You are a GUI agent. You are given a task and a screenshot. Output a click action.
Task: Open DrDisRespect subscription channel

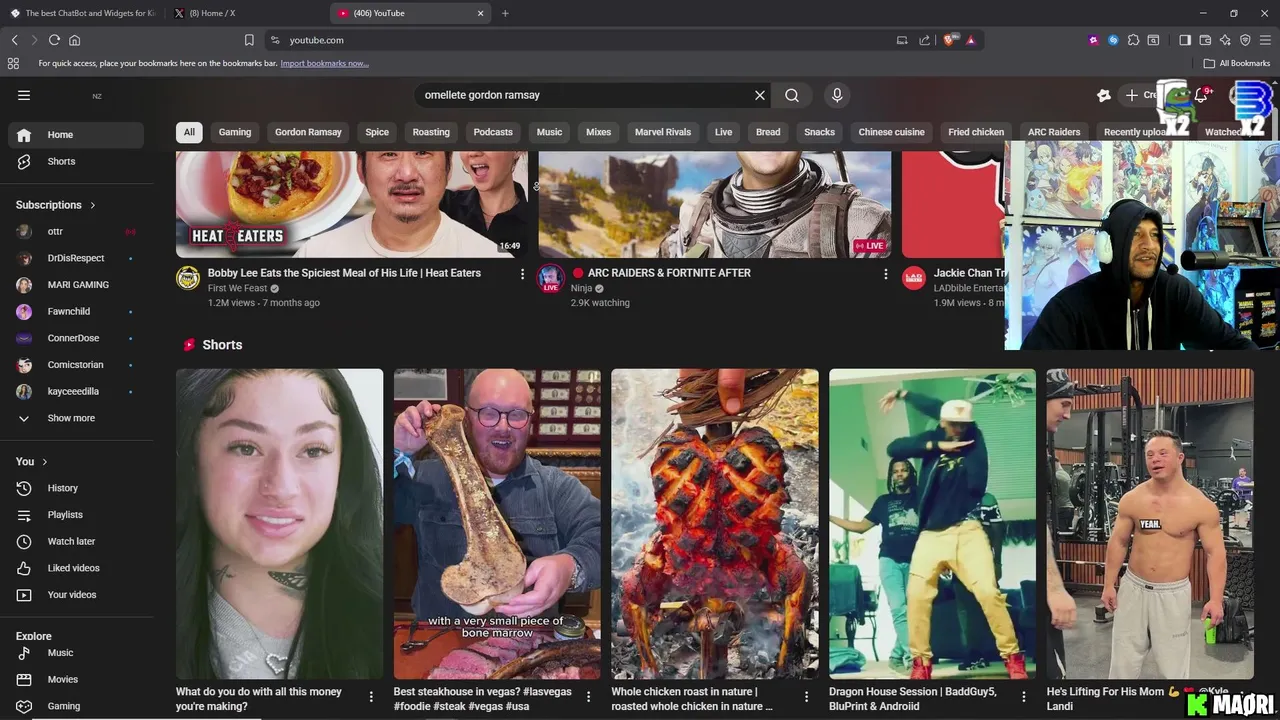(x=76, y=258)
